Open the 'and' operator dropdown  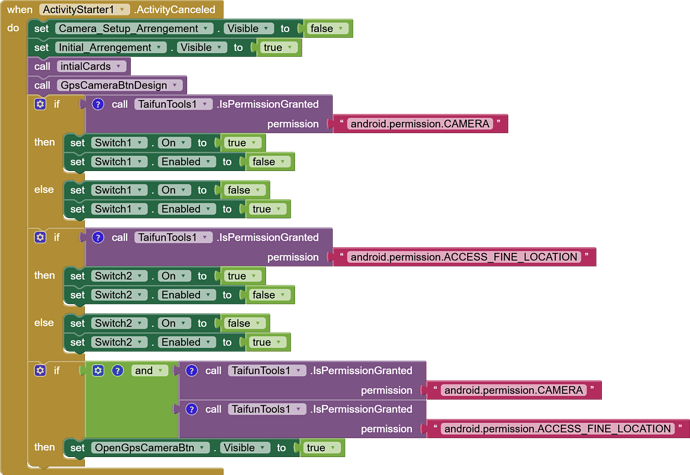pos(150,371)
